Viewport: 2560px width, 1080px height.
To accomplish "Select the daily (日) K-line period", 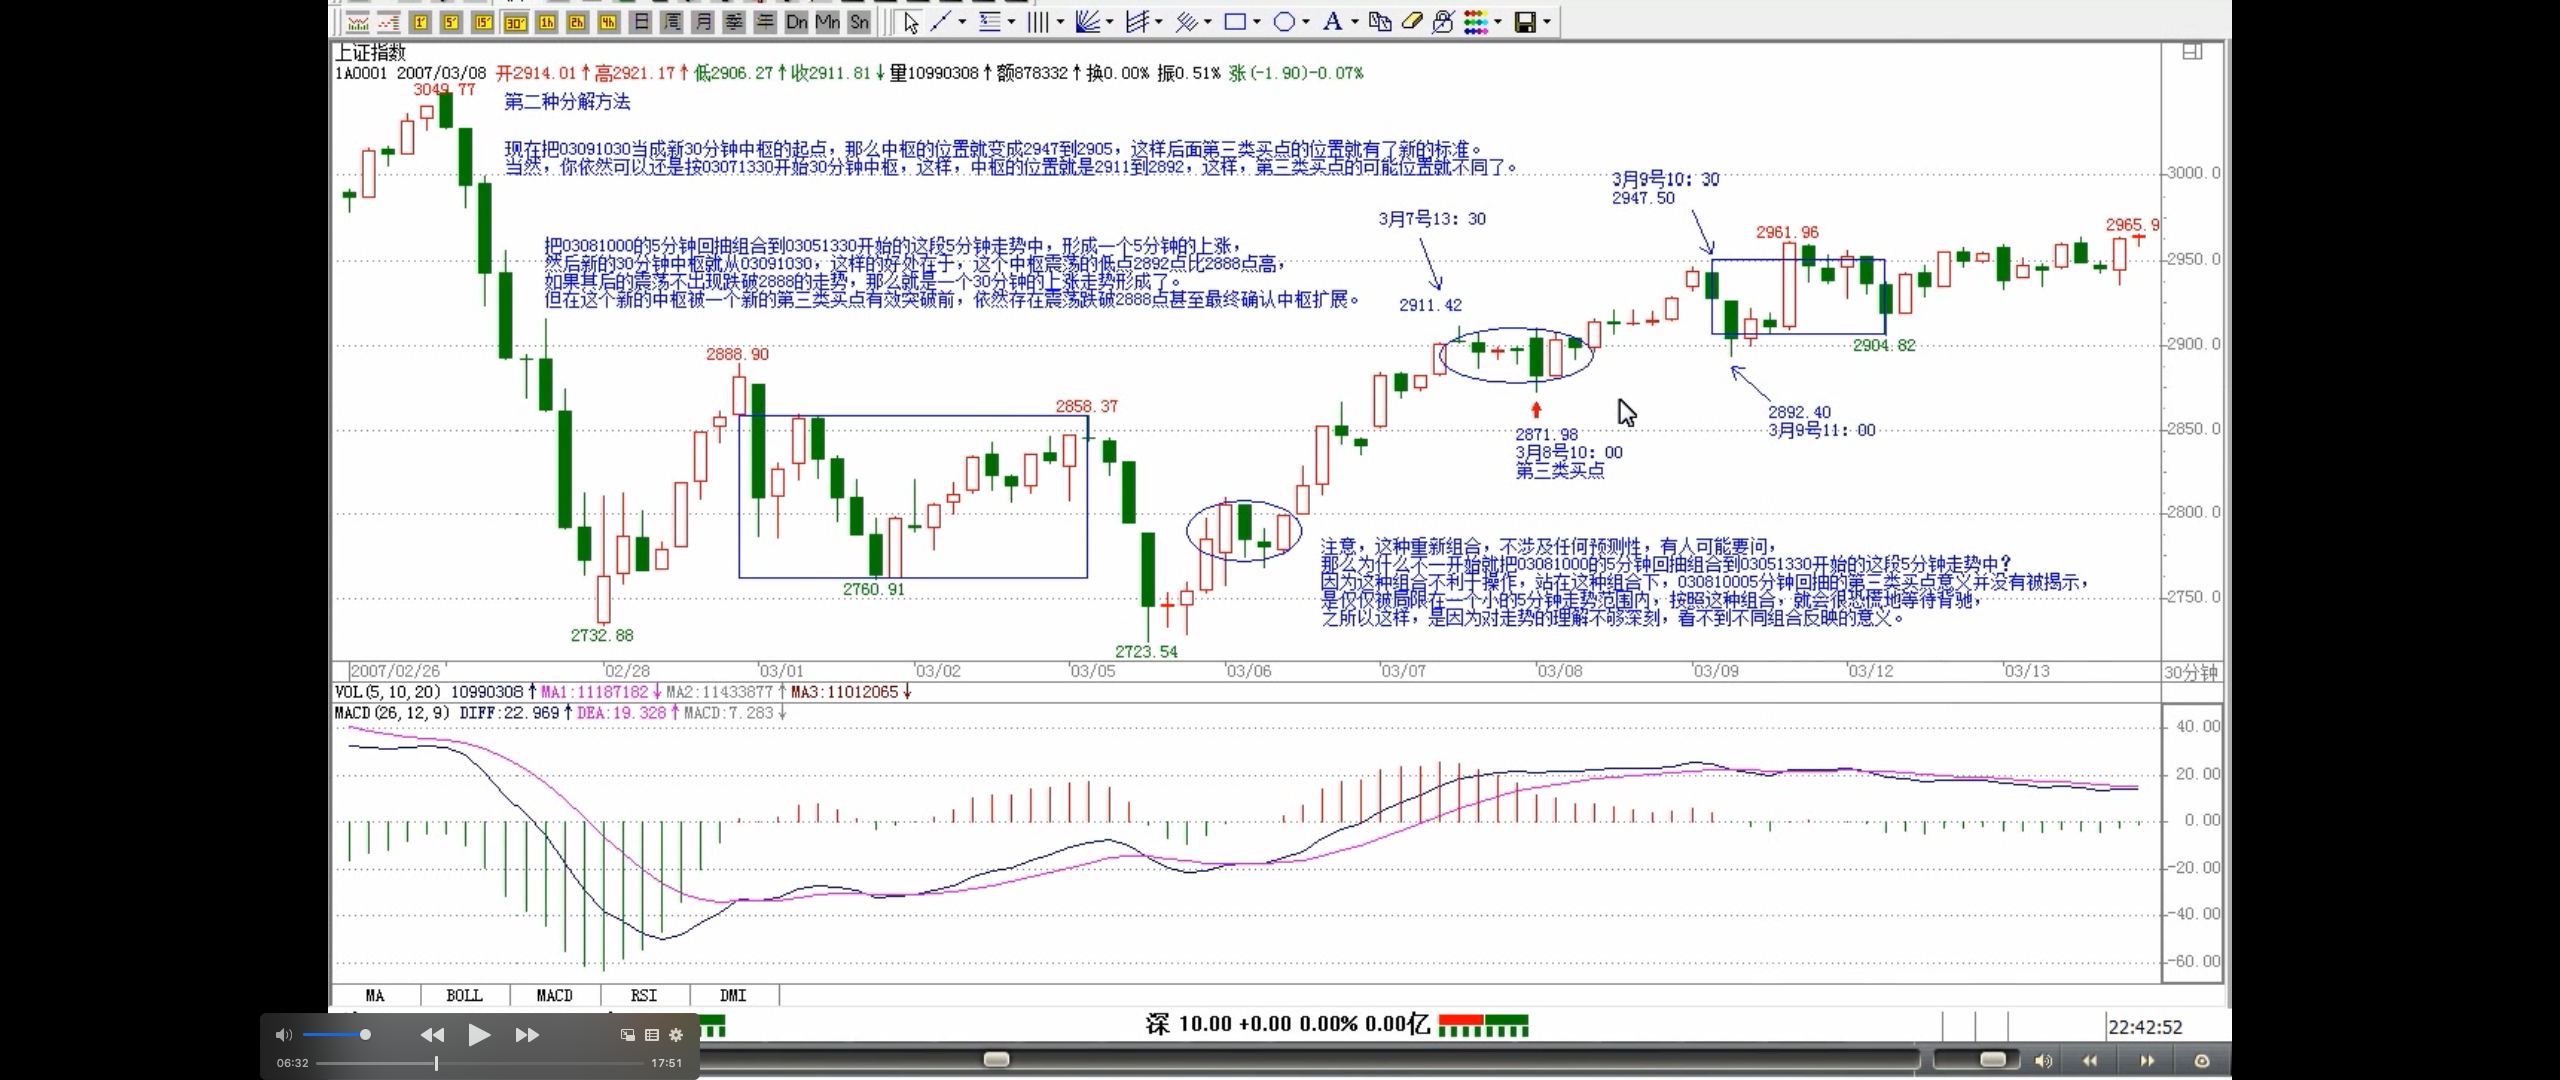I will [641, 22].
